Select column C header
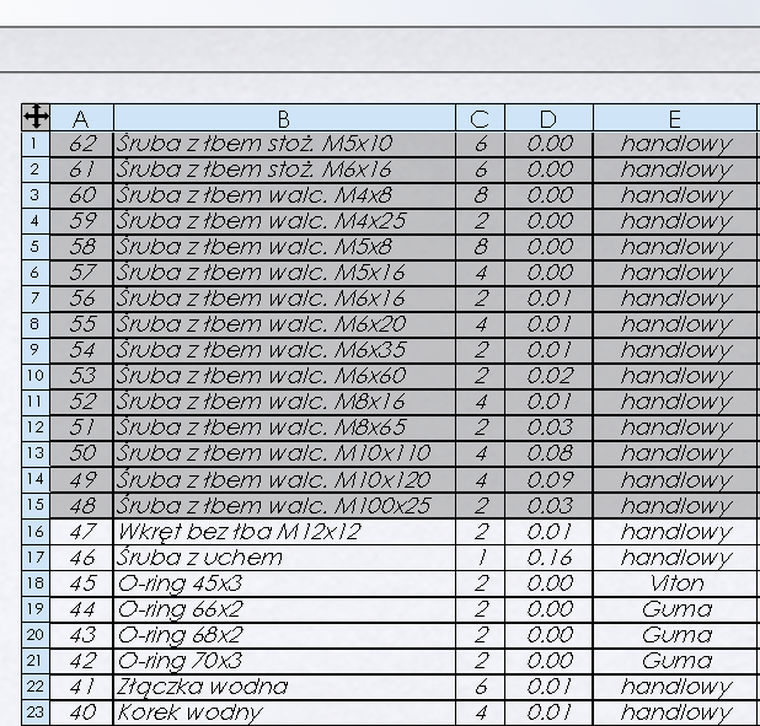760x726 pixels. [x=480, y=118]
